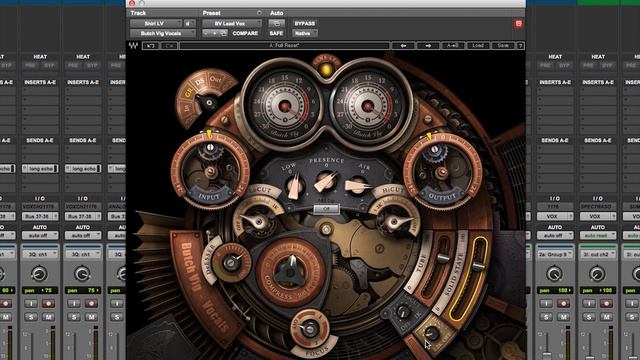Click the copy settings icon beside plus

click(223, 33)
